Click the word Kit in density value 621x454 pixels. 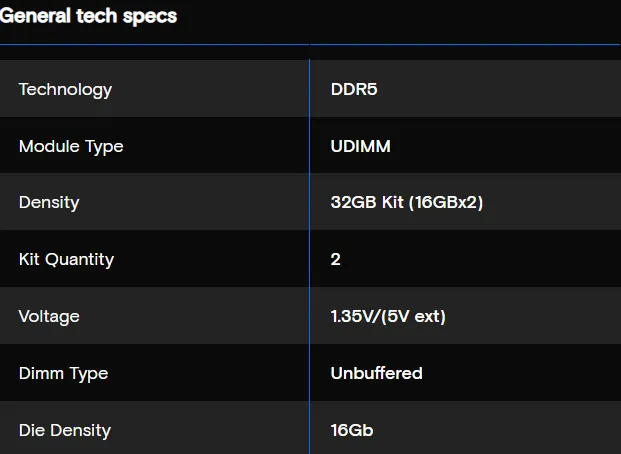pyautogui.click(x=392, y=202)
